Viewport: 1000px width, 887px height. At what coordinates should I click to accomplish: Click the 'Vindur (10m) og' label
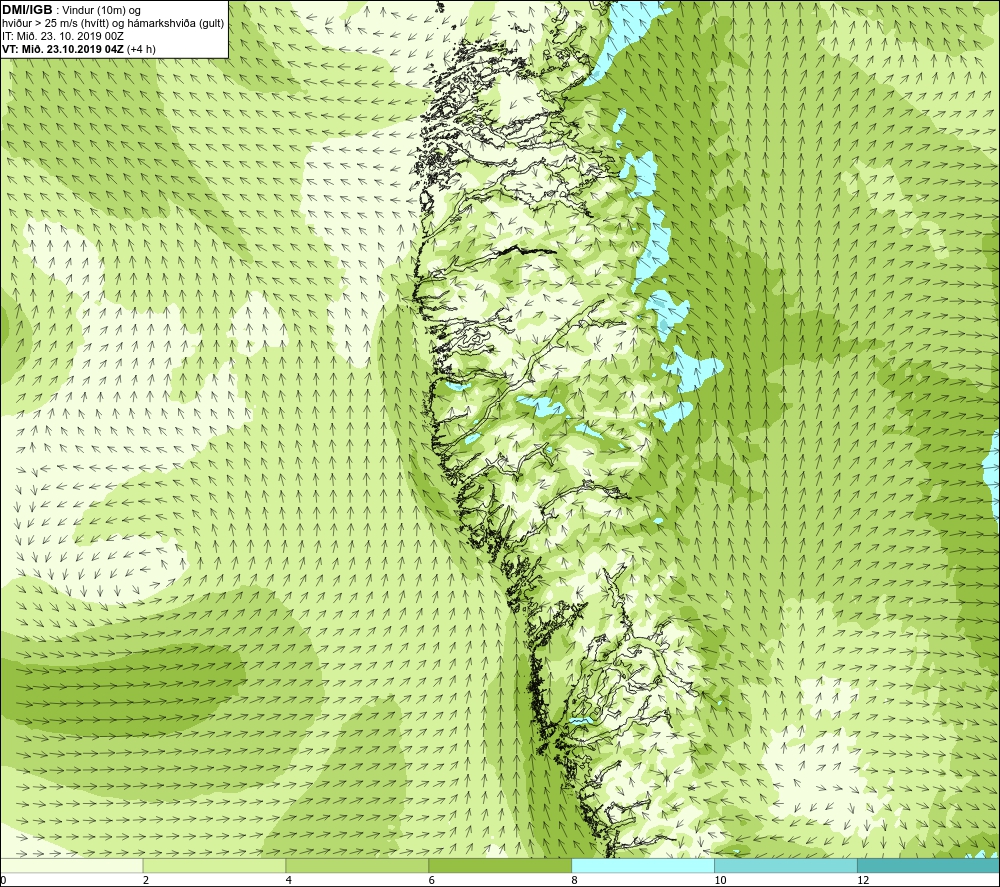click(101, 11)
